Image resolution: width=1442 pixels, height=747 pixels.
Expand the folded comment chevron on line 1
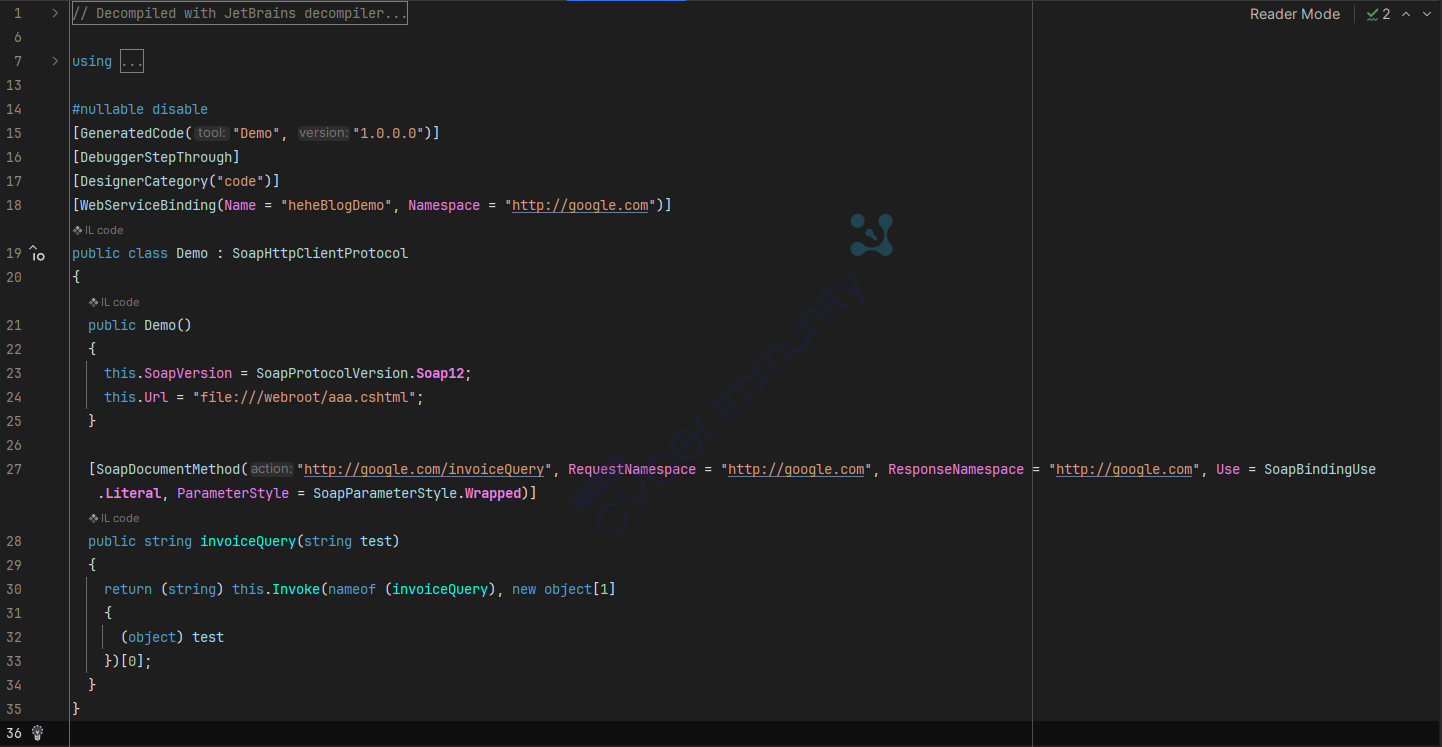pyautogui.click(x=55, y=13)
